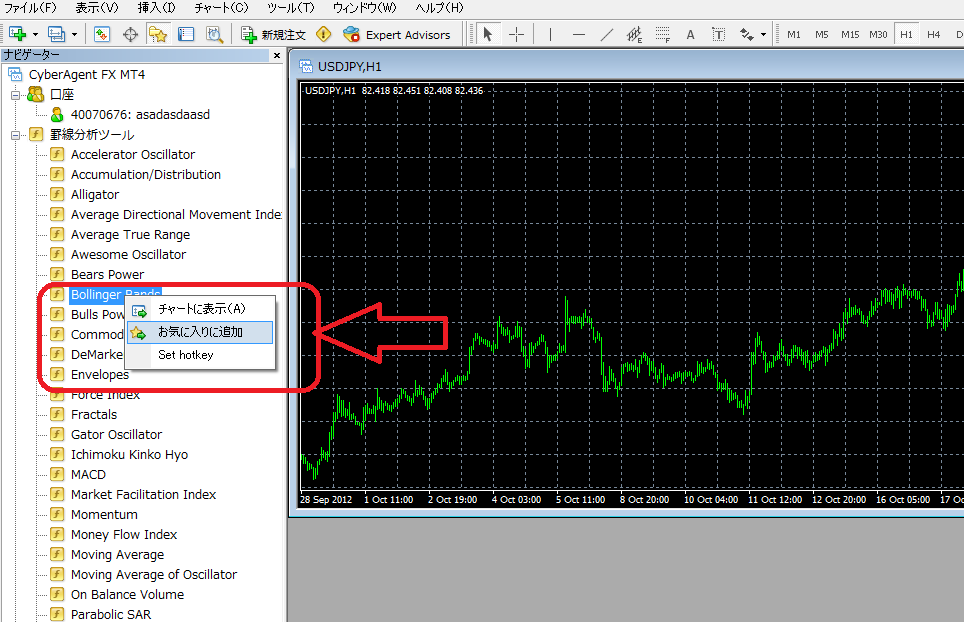The image size is (964, 622).
Task: Select the MACD indicator
Action: pos(88,474)
